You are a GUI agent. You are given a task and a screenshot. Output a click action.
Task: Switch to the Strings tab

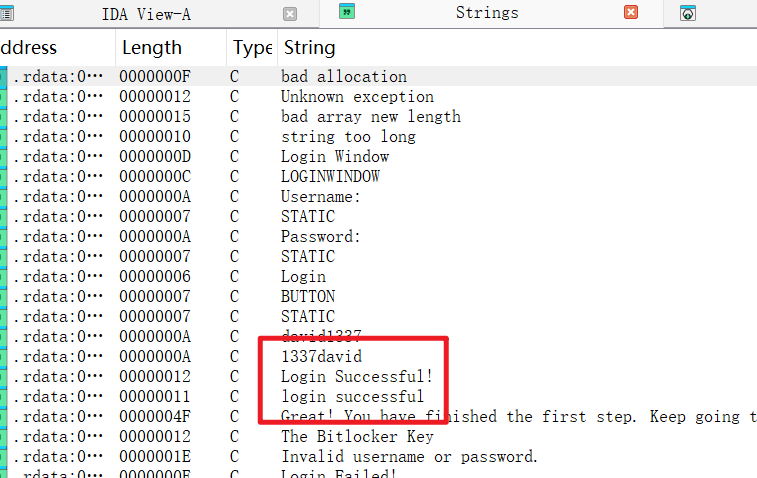click(486, 13)
